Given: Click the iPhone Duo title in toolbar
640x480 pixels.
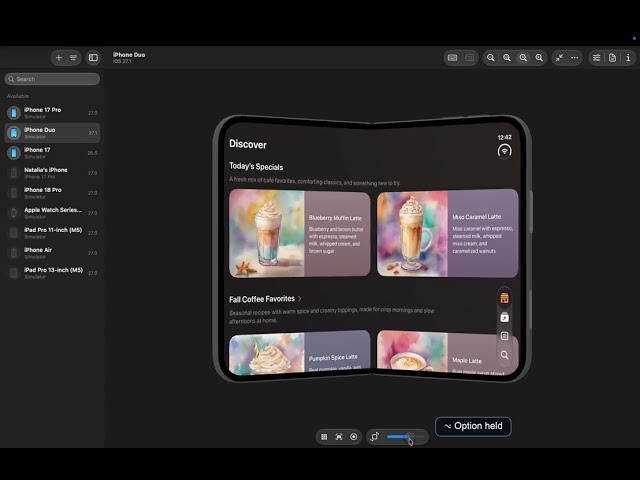Looking at the screenshot, I should point(129,54).
